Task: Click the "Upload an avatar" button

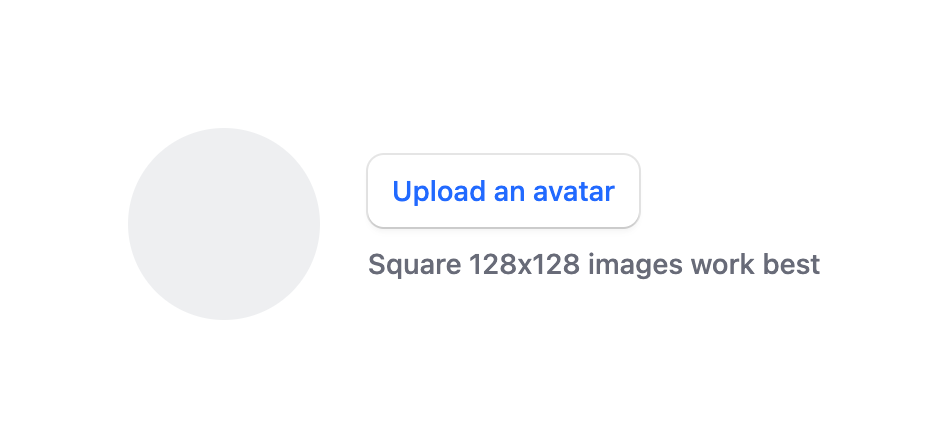Action: (503, 191)
